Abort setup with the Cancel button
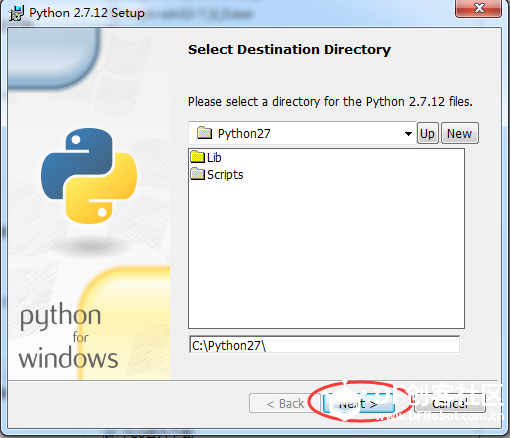The height and width of the screenshot is (438, 510). pyautogui.click(x=450, y=403)
